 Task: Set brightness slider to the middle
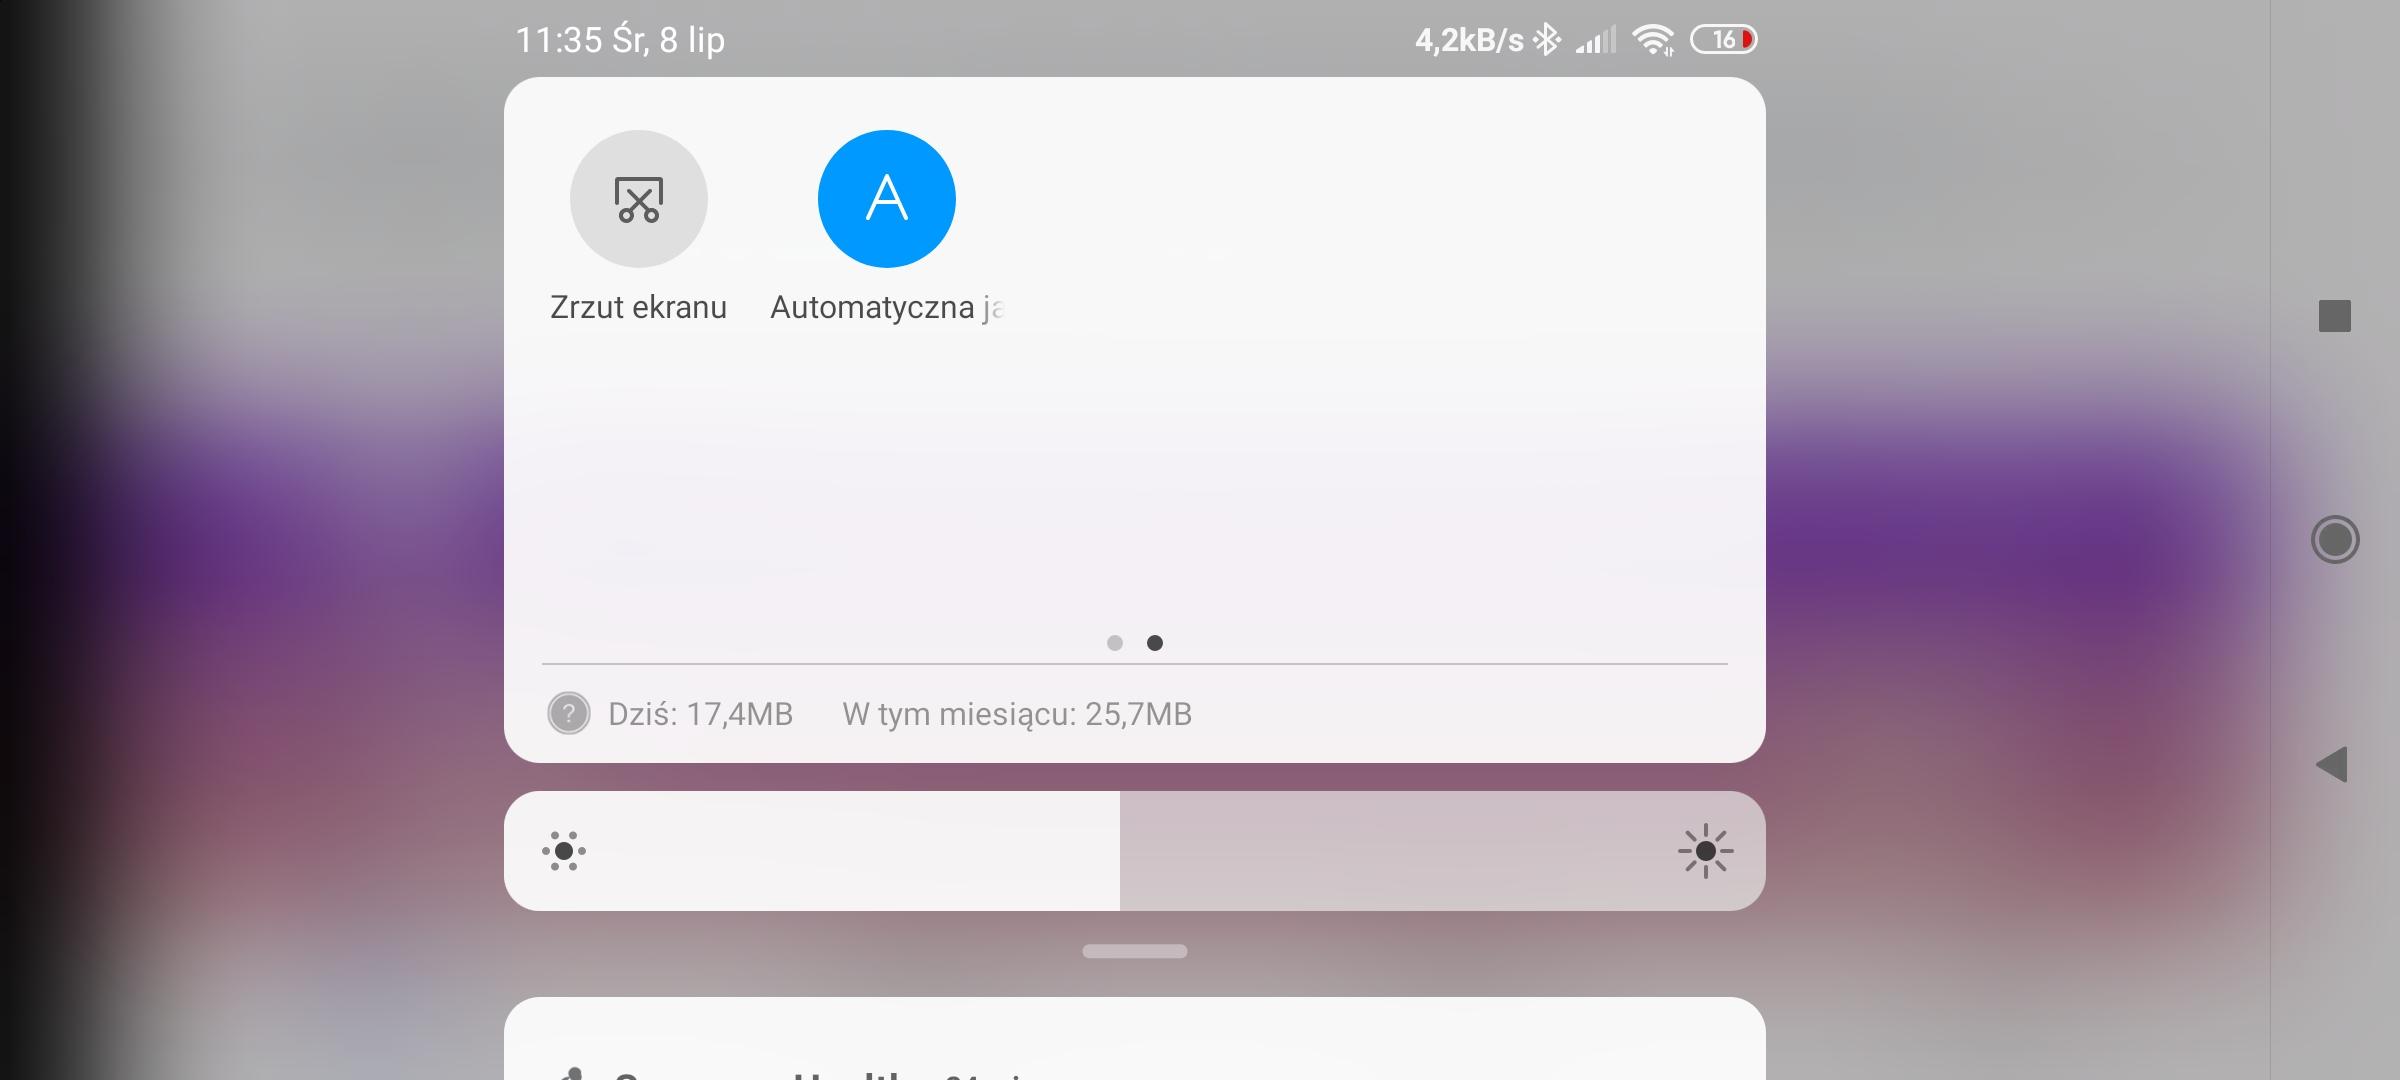pyautogui.click(x=1135, y=851)
